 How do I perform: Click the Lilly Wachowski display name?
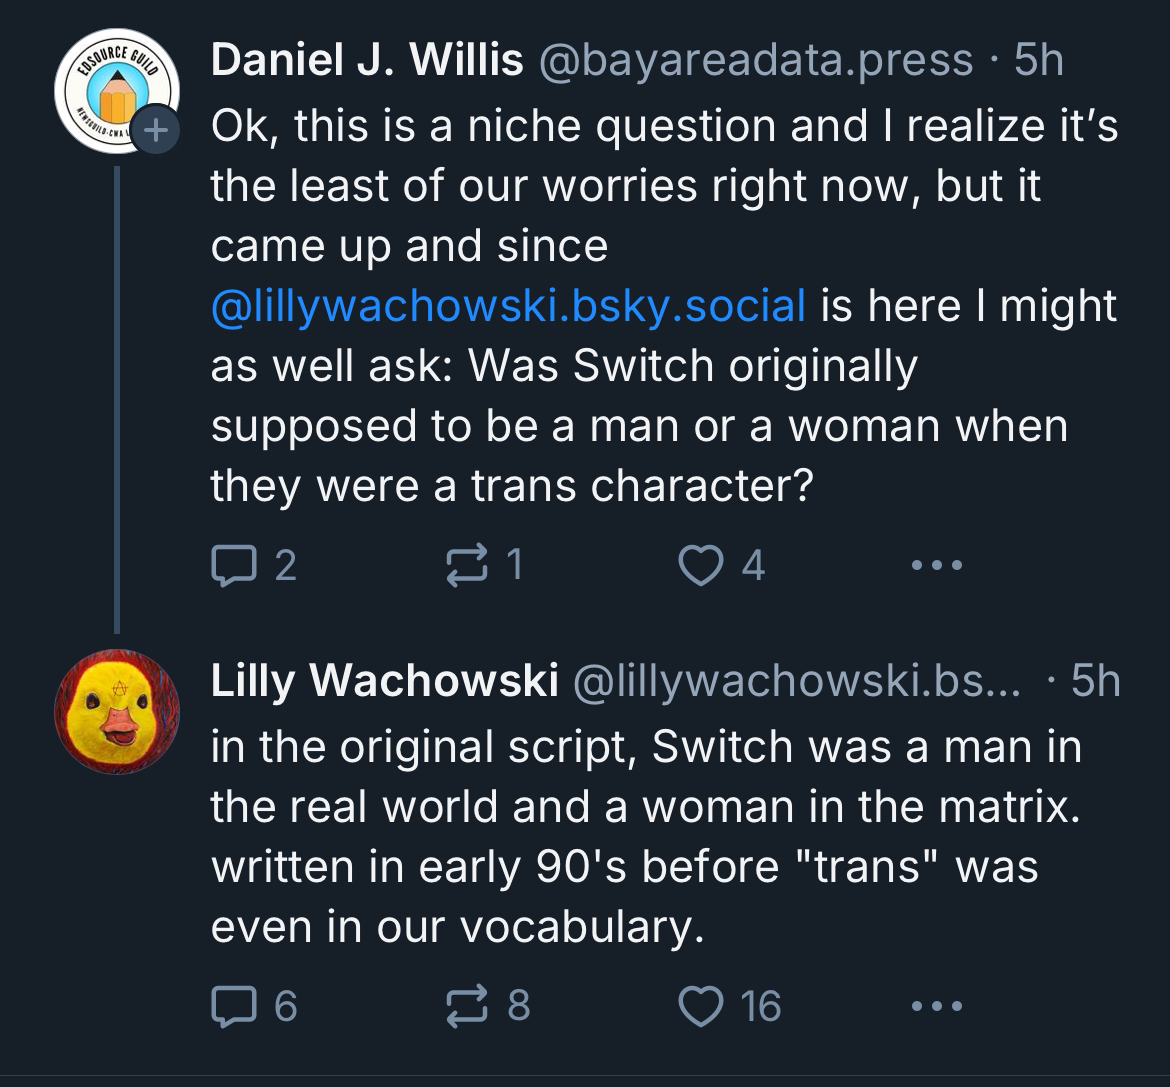coord(383,682)
